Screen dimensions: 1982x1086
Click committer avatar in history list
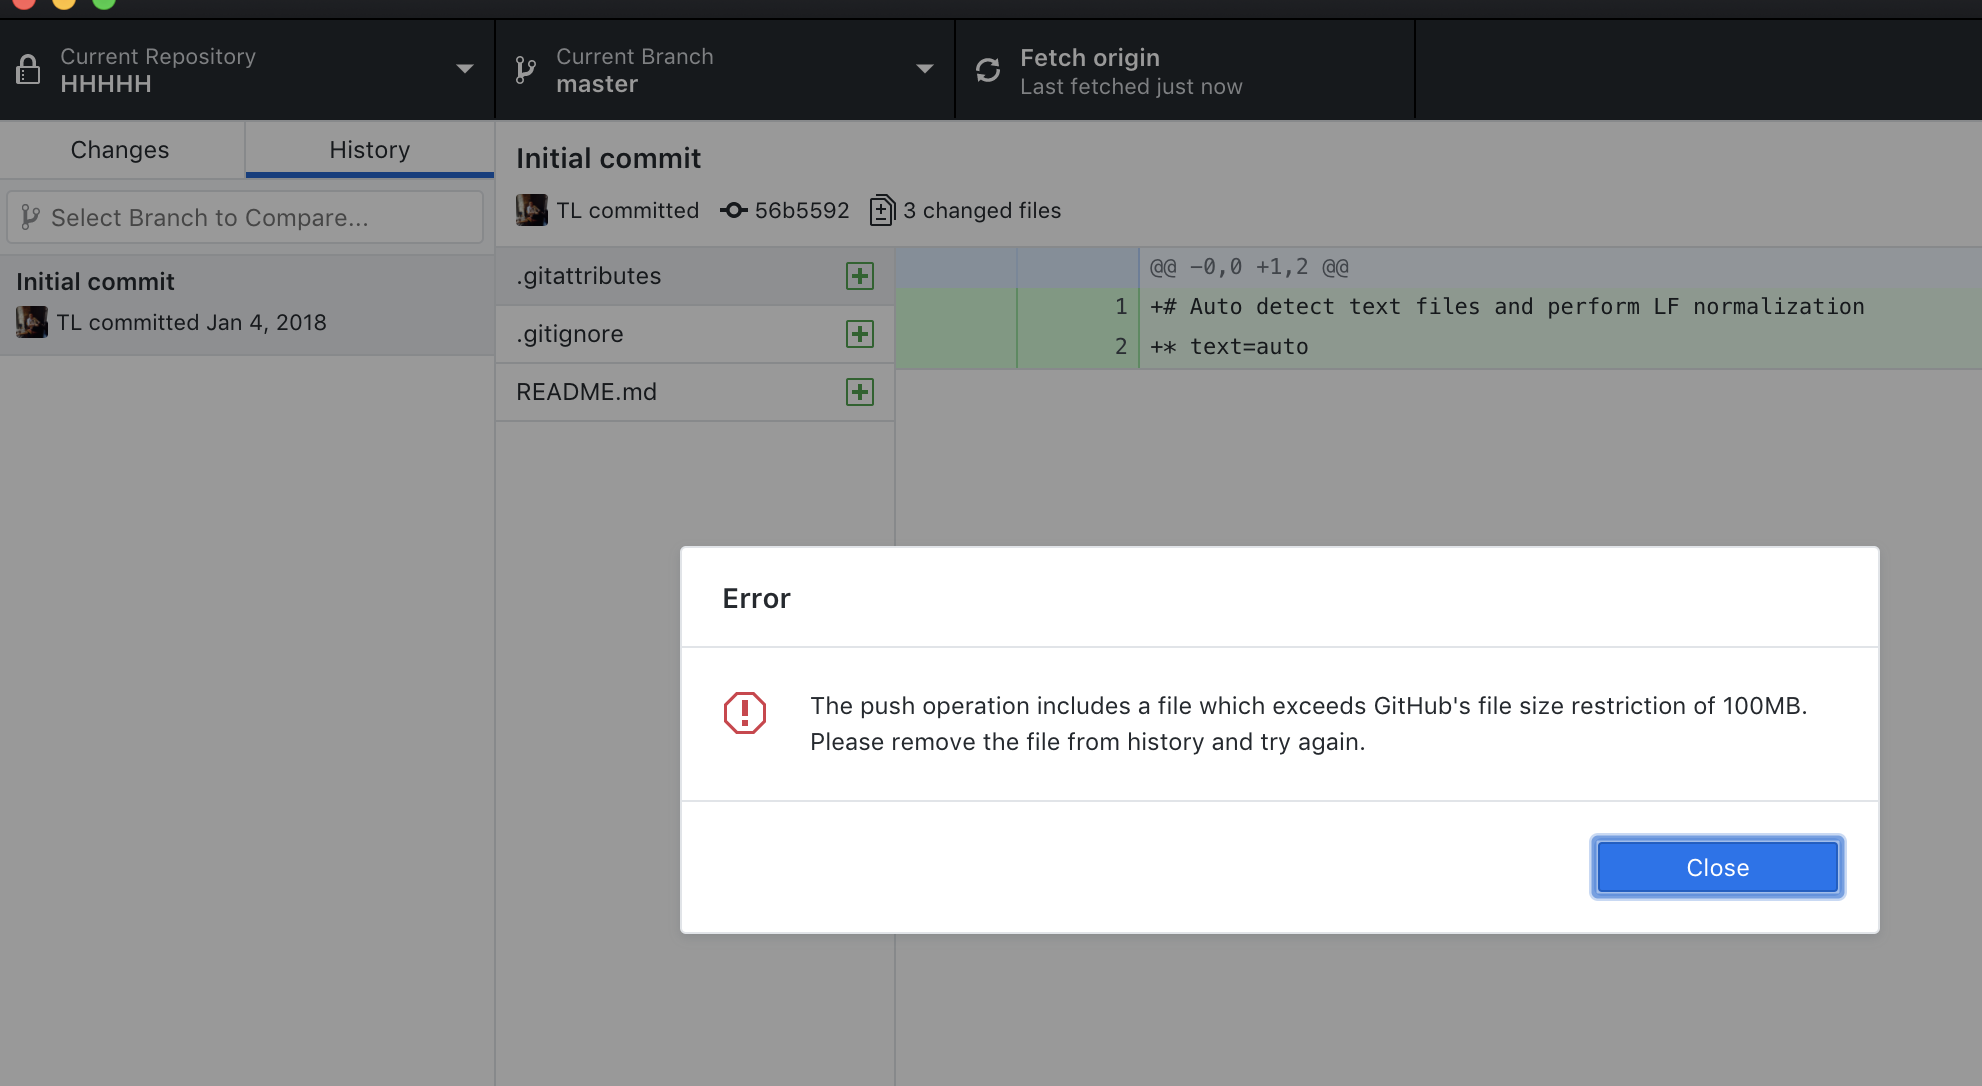32,322
